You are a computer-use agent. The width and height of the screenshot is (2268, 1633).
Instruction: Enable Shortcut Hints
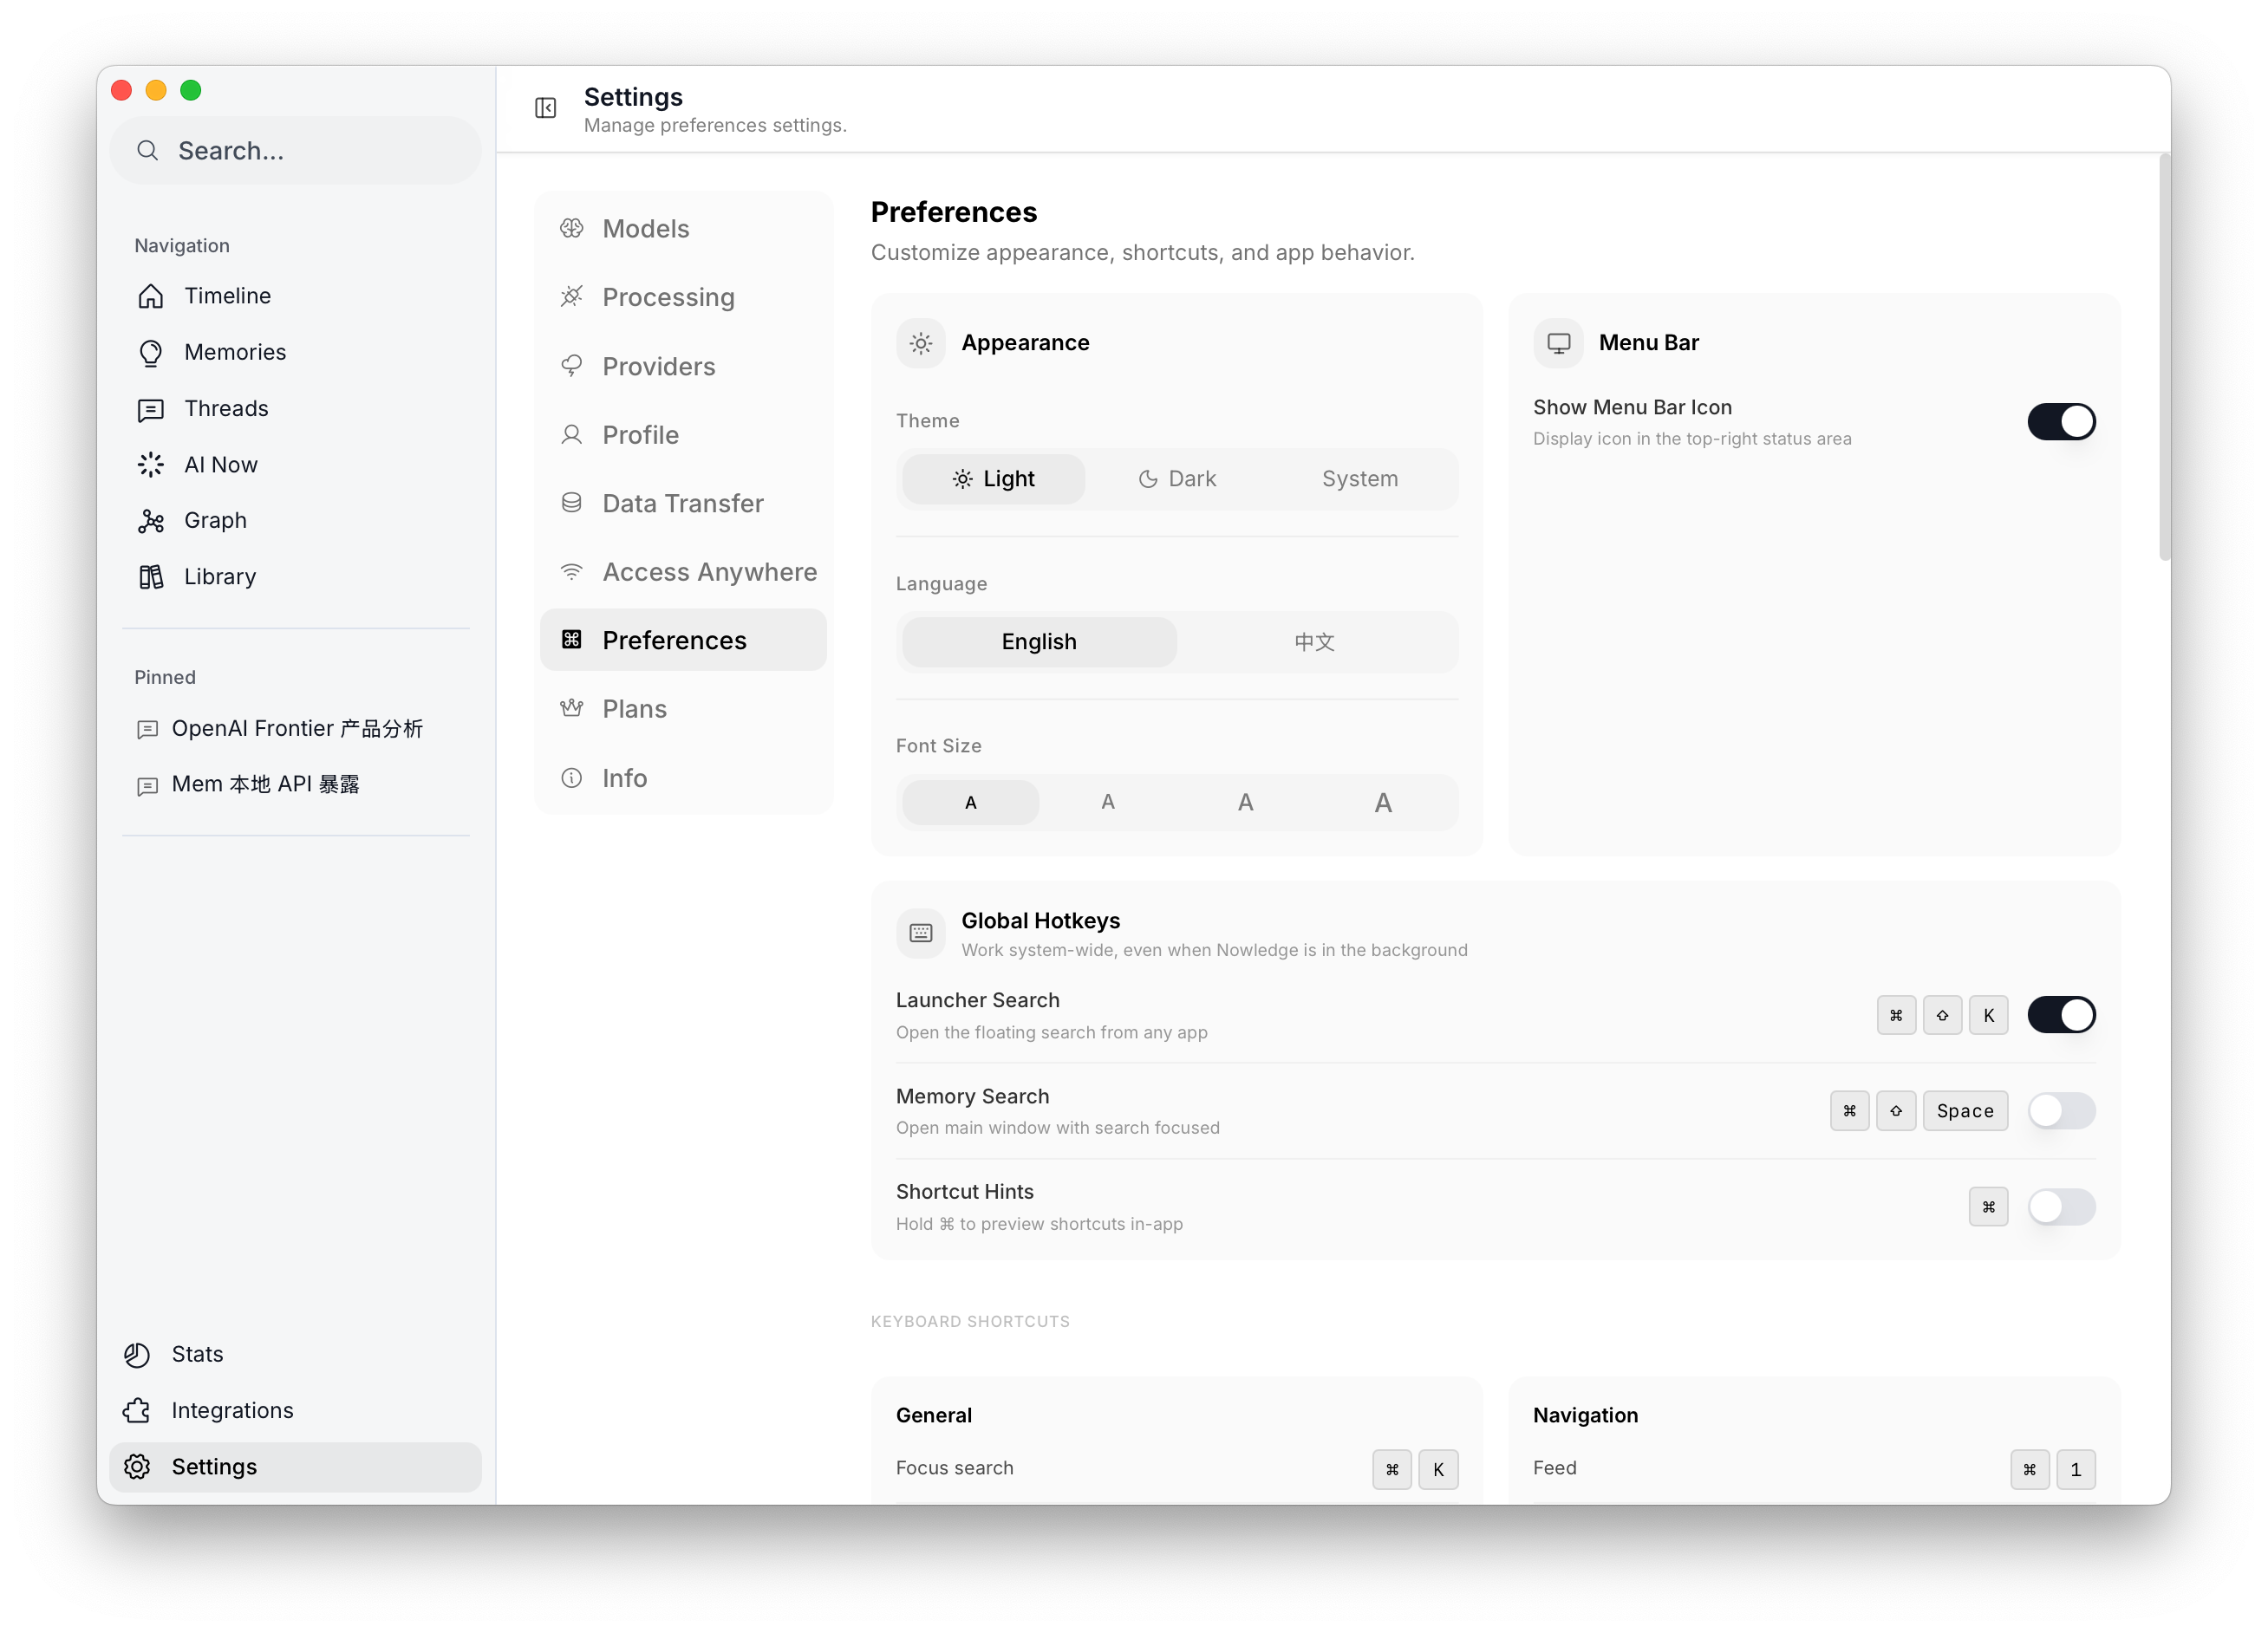tap(2061, 1207)
